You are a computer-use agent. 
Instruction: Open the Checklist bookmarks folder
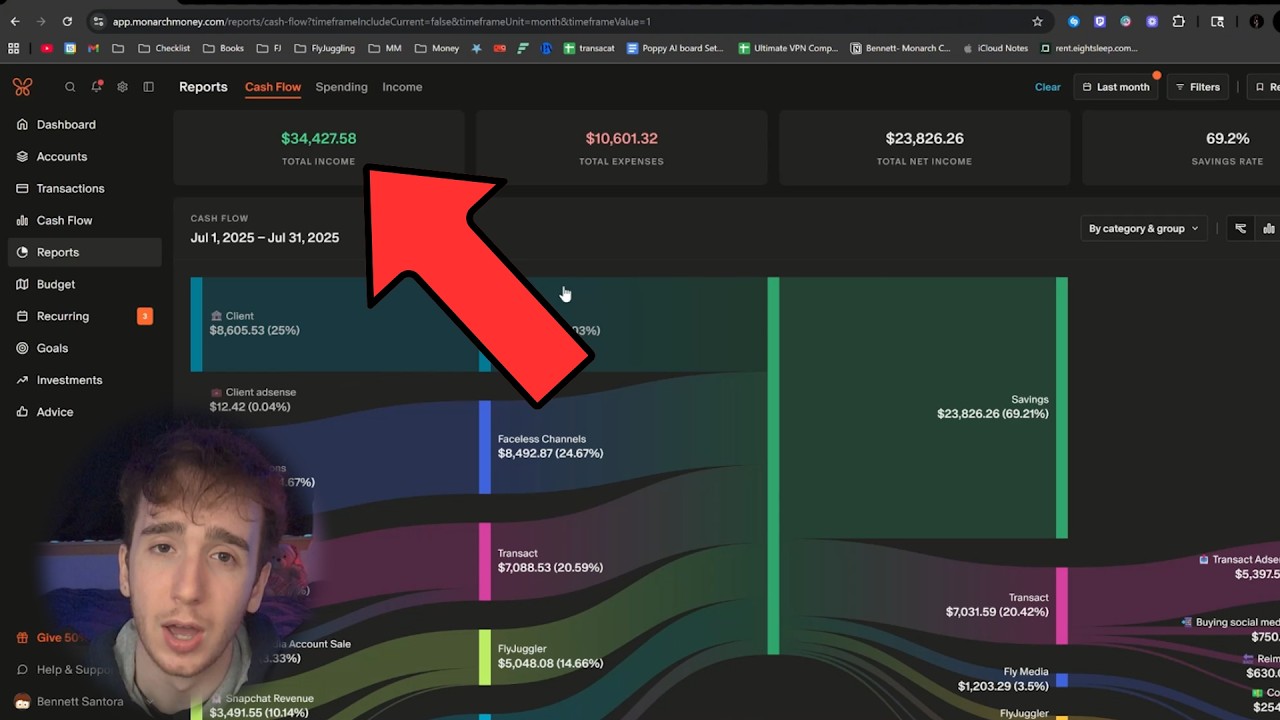point(164,48)
